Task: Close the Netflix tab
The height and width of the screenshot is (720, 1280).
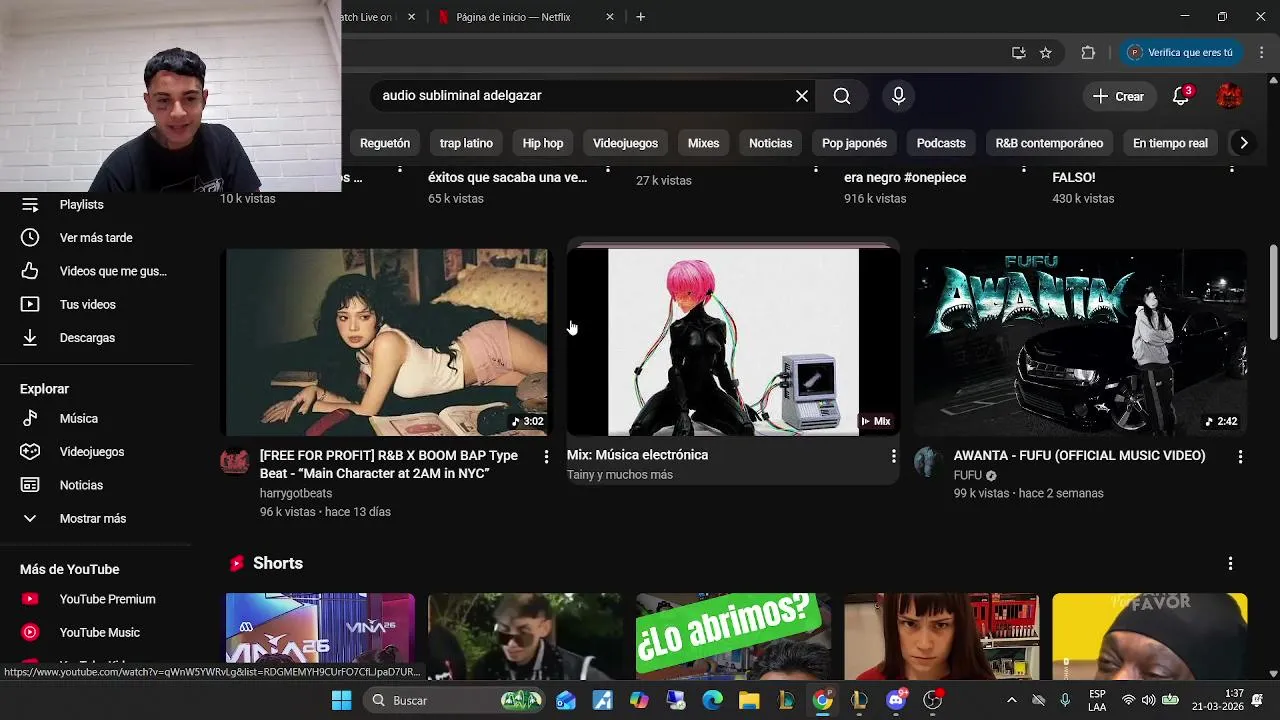Action: pyautogui.click(x=610, y=17)
